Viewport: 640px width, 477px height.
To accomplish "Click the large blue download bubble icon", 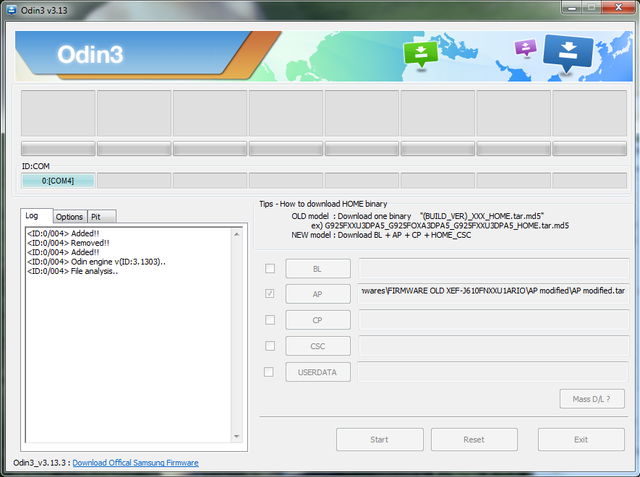I will 568,53.
